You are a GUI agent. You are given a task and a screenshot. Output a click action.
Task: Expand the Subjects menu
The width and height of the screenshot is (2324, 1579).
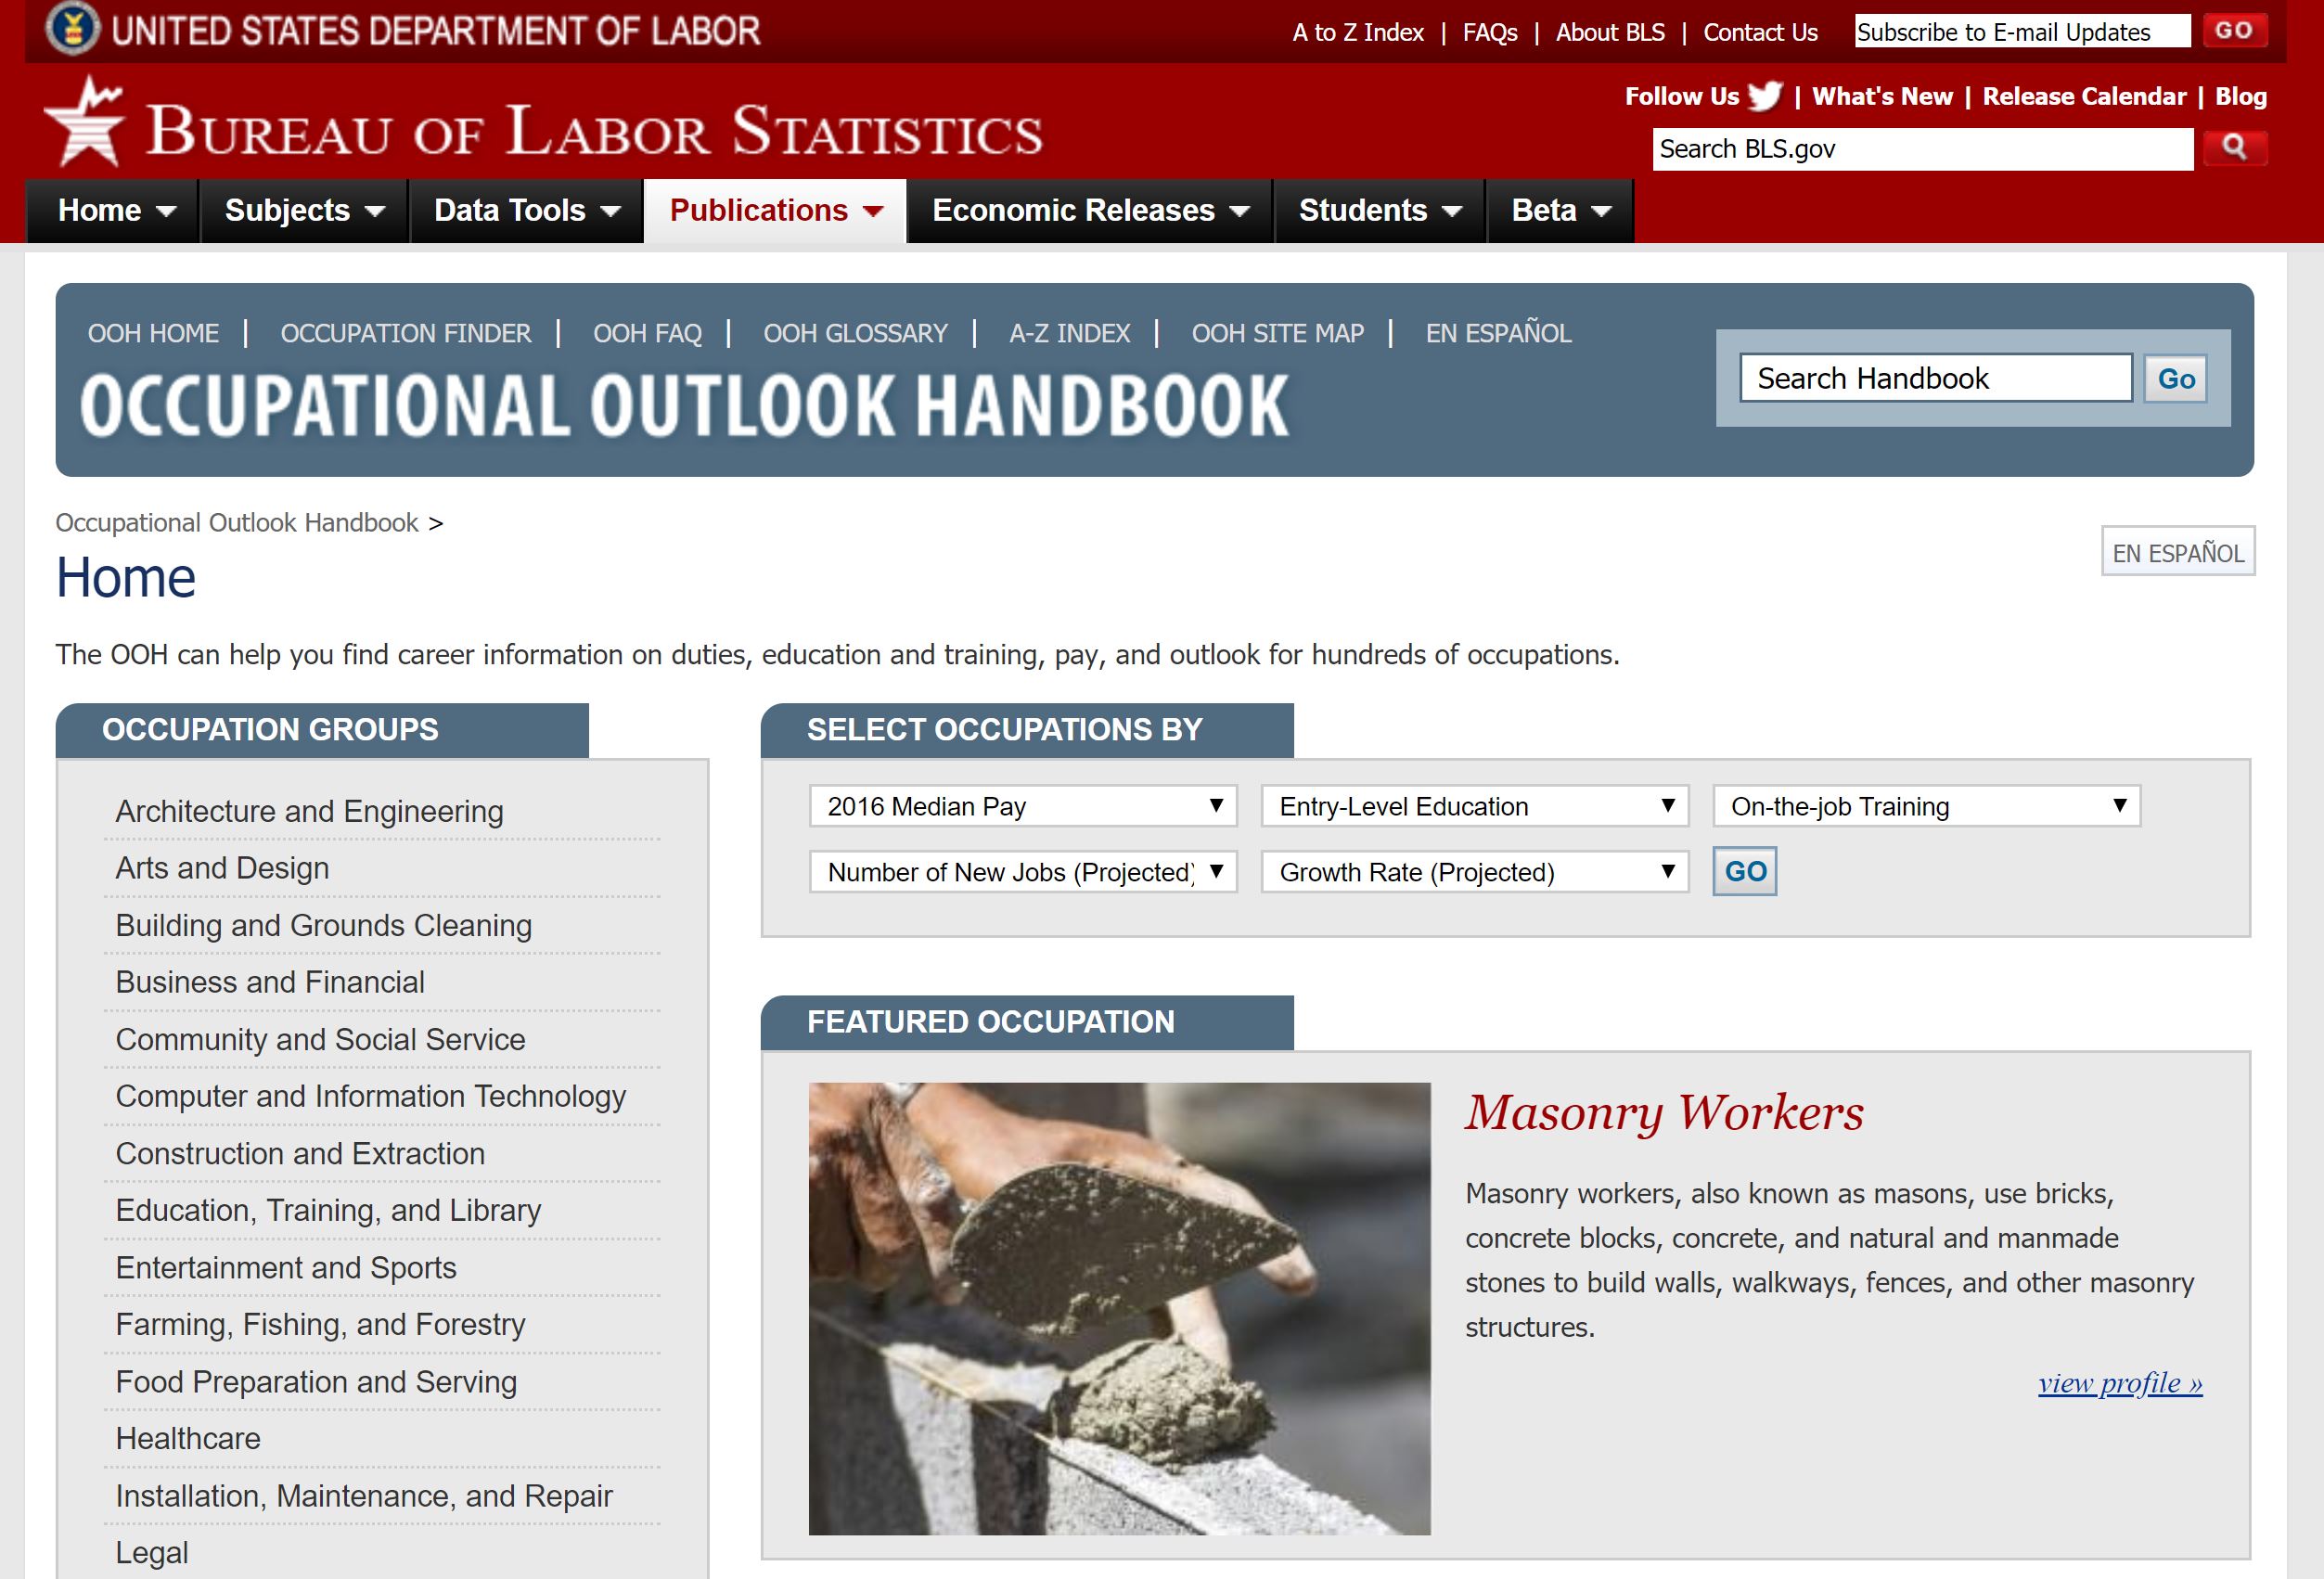pos(305,211)
